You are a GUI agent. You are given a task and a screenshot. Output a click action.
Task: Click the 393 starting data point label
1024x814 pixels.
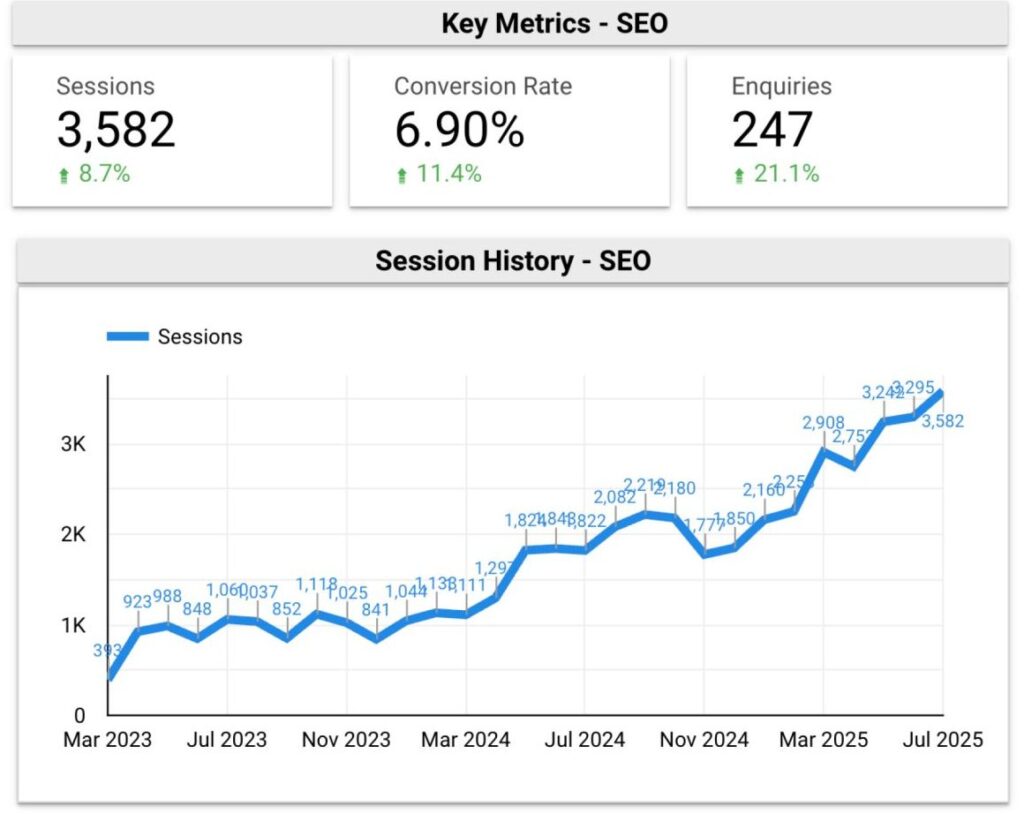pyautogui.click(x=108, y=651)
